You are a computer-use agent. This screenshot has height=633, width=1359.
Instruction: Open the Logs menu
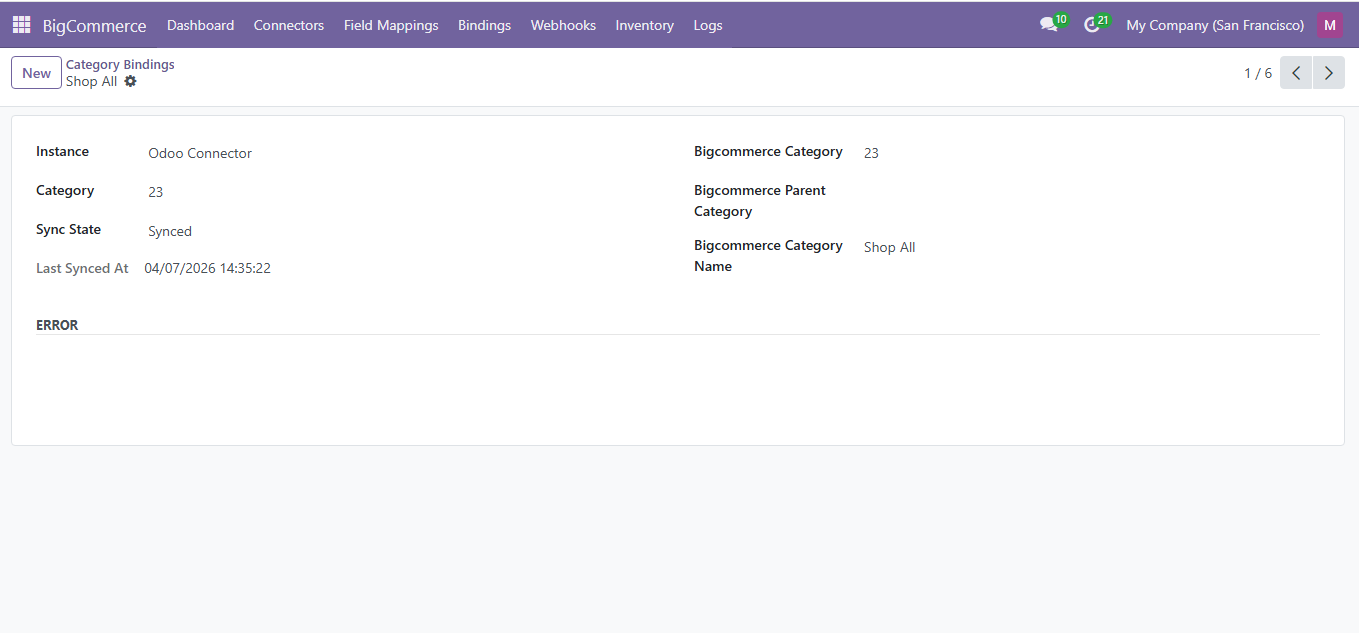click(707, 25)
